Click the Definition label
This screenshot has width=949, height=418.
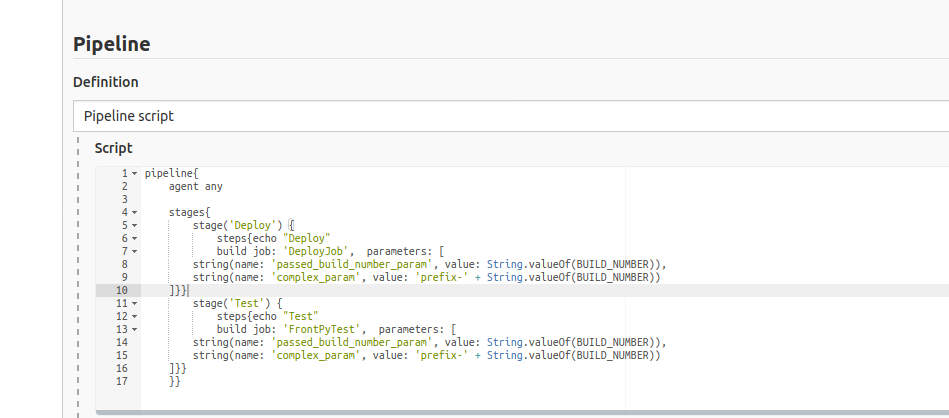tap(106, 82)
